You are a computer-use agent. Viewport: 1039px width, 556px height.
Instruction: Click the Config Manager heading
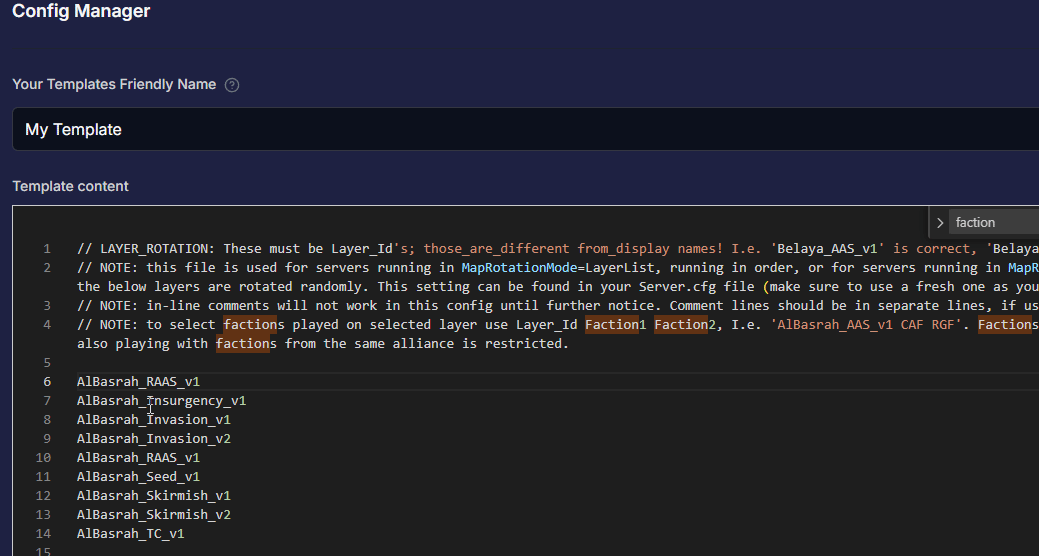pos(81,11)
